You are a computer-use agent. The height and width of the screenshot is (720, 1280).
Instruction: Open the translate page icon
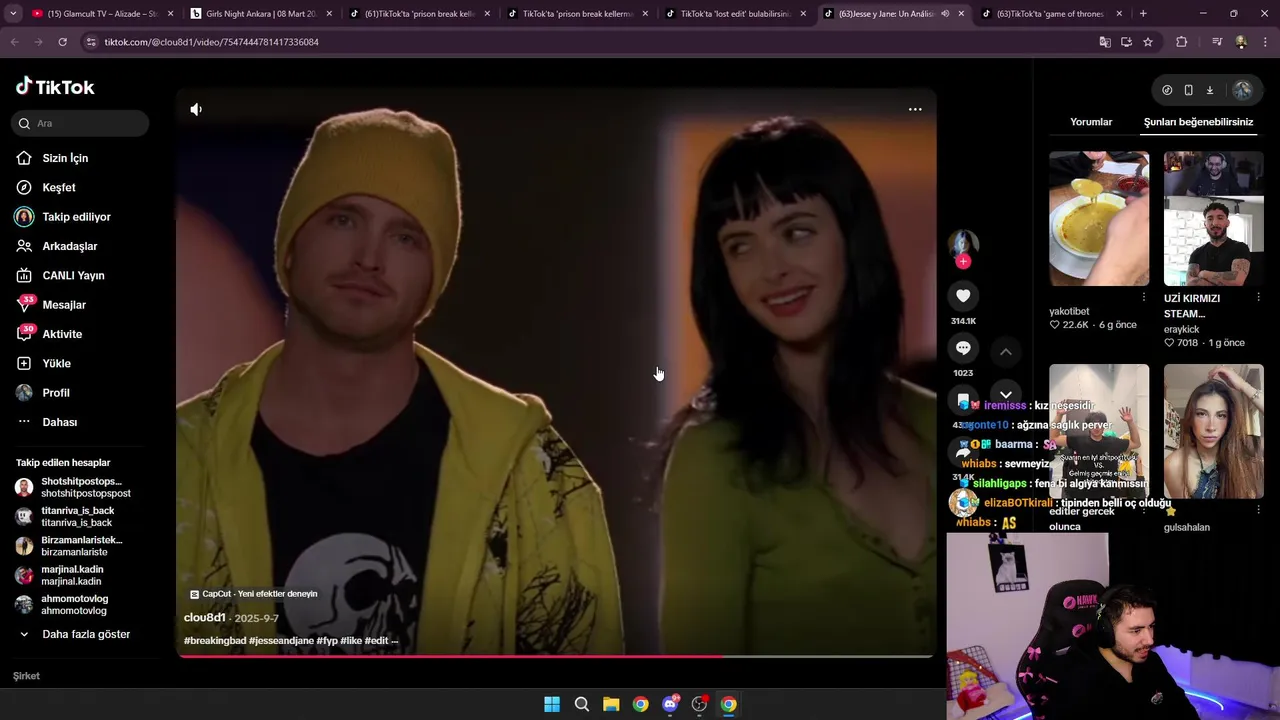coord(1105,42)
